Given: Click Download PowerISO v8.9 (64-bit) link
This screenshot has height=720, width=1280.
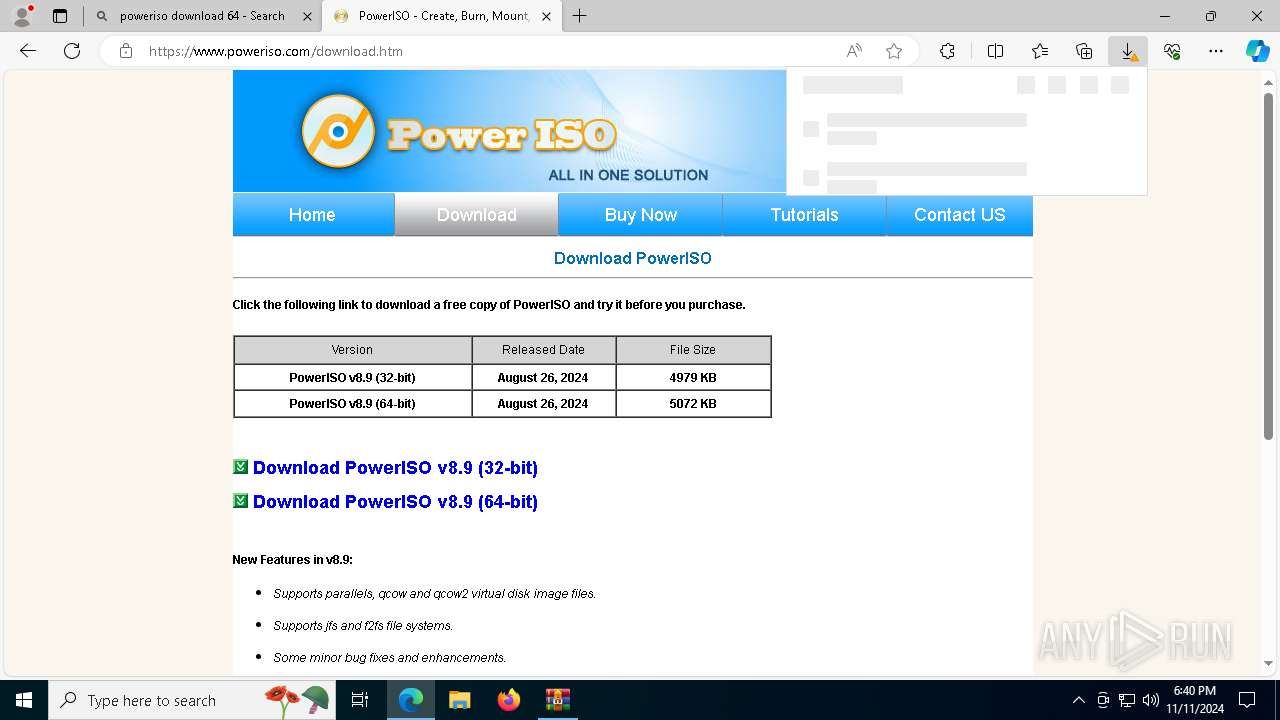Looking at the screenshot, I should (x=395, y=502).
